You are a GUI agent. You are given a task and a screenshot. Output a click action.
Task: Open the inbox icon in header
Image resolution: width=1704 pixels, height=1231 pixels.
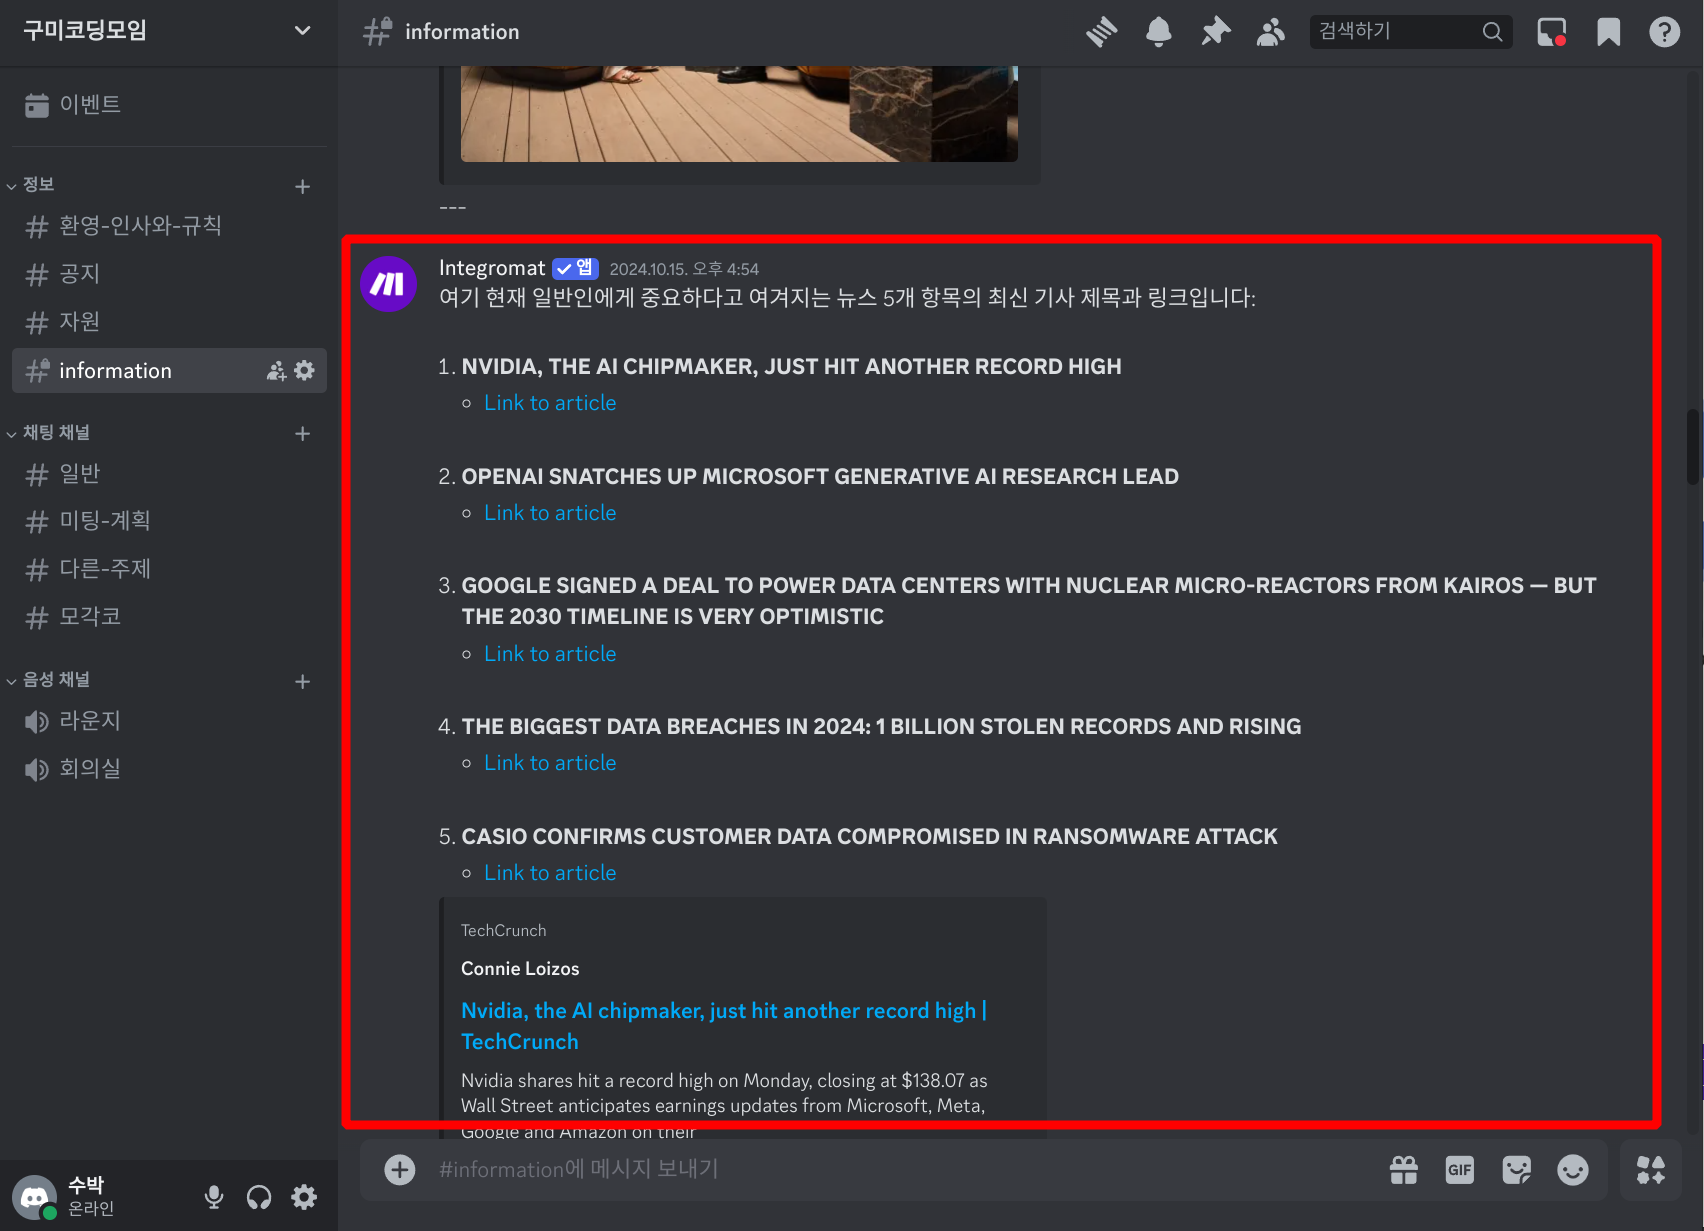[x=1551, y=32]
